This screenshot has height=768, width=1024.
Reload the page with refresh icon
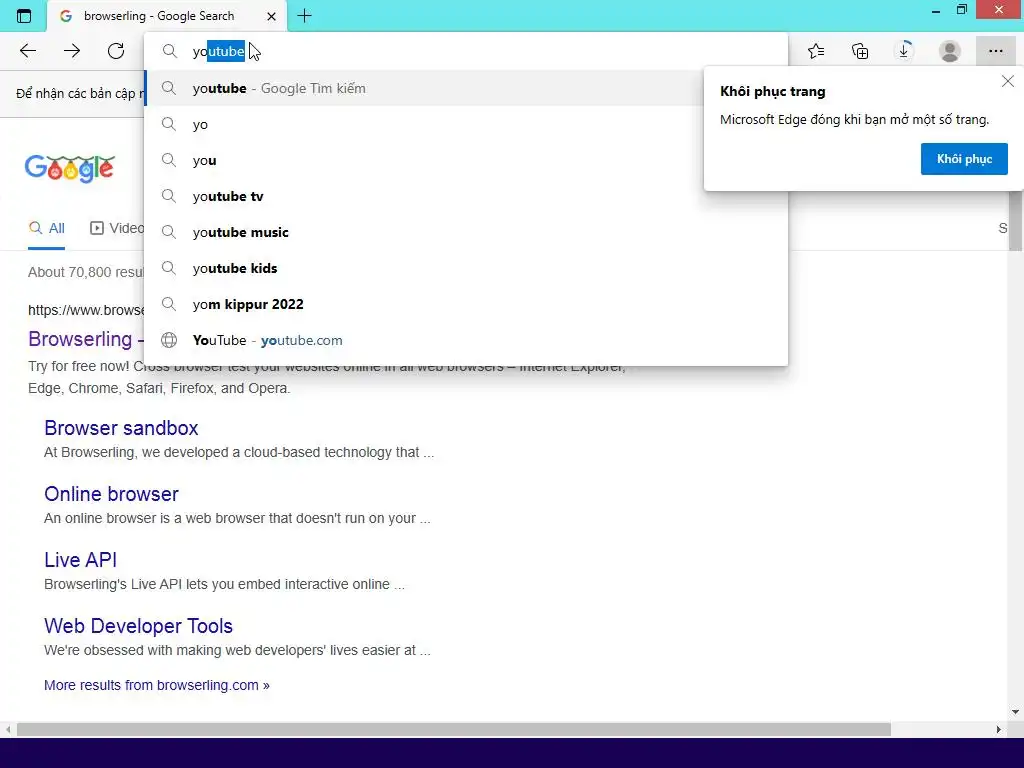(116, 51)
